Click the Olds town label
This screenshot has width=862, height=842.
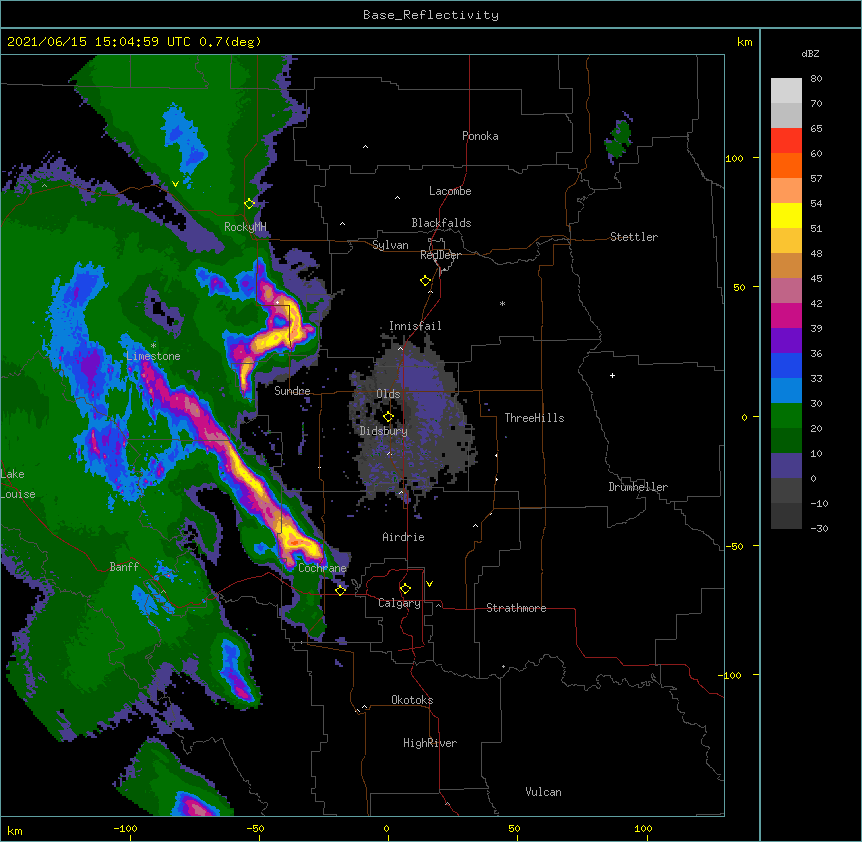388,394
